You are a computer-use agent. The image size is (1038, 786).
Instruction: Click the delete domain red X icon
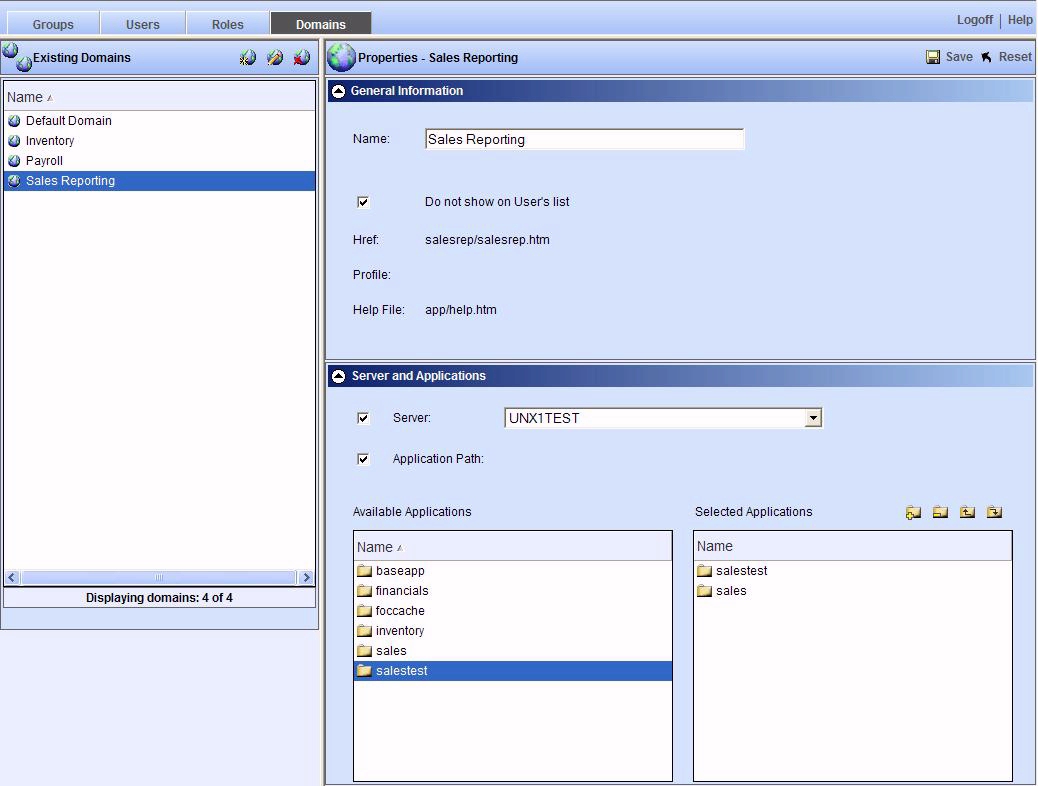pyautogui.click(x=302, y=58)
